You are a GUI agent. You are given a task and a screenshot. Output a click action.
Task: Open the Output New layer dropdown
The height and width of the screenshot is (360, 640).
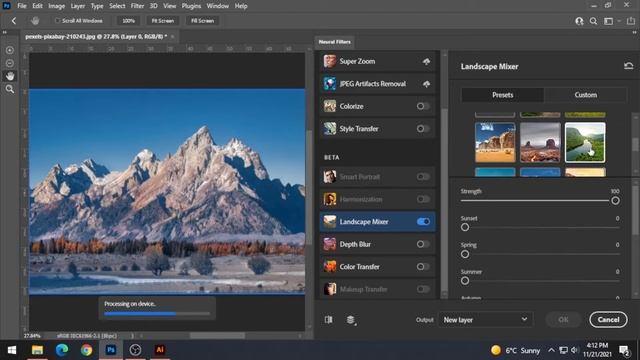485,320
